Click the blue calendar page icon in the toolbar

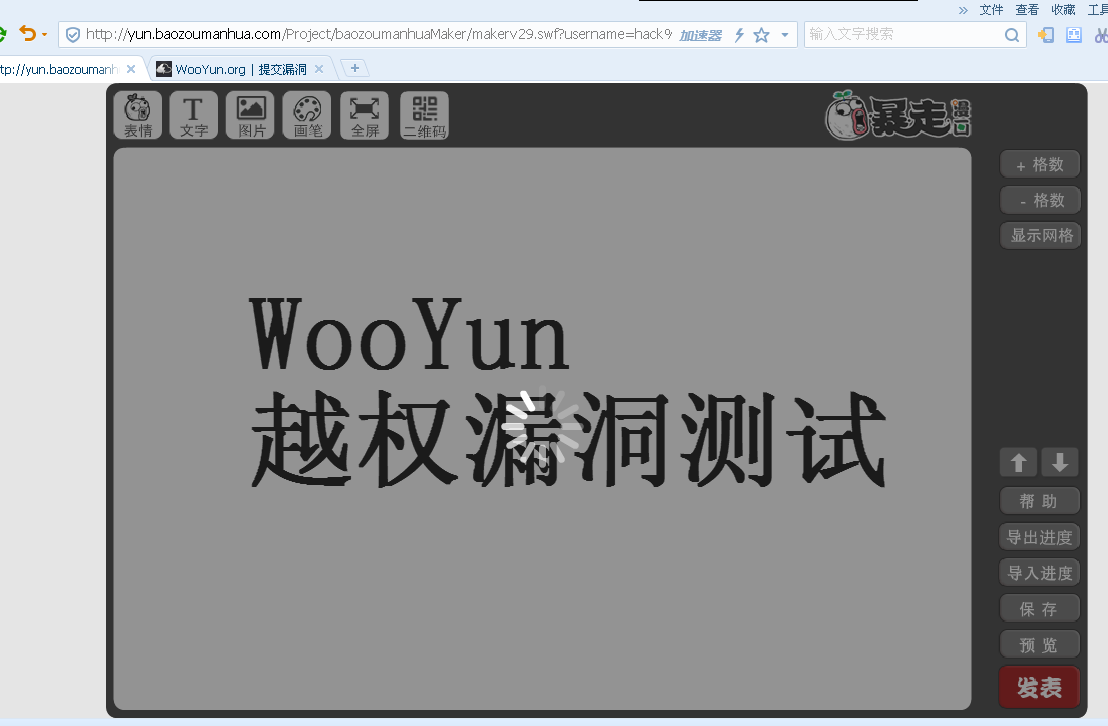click(1073, 35)
